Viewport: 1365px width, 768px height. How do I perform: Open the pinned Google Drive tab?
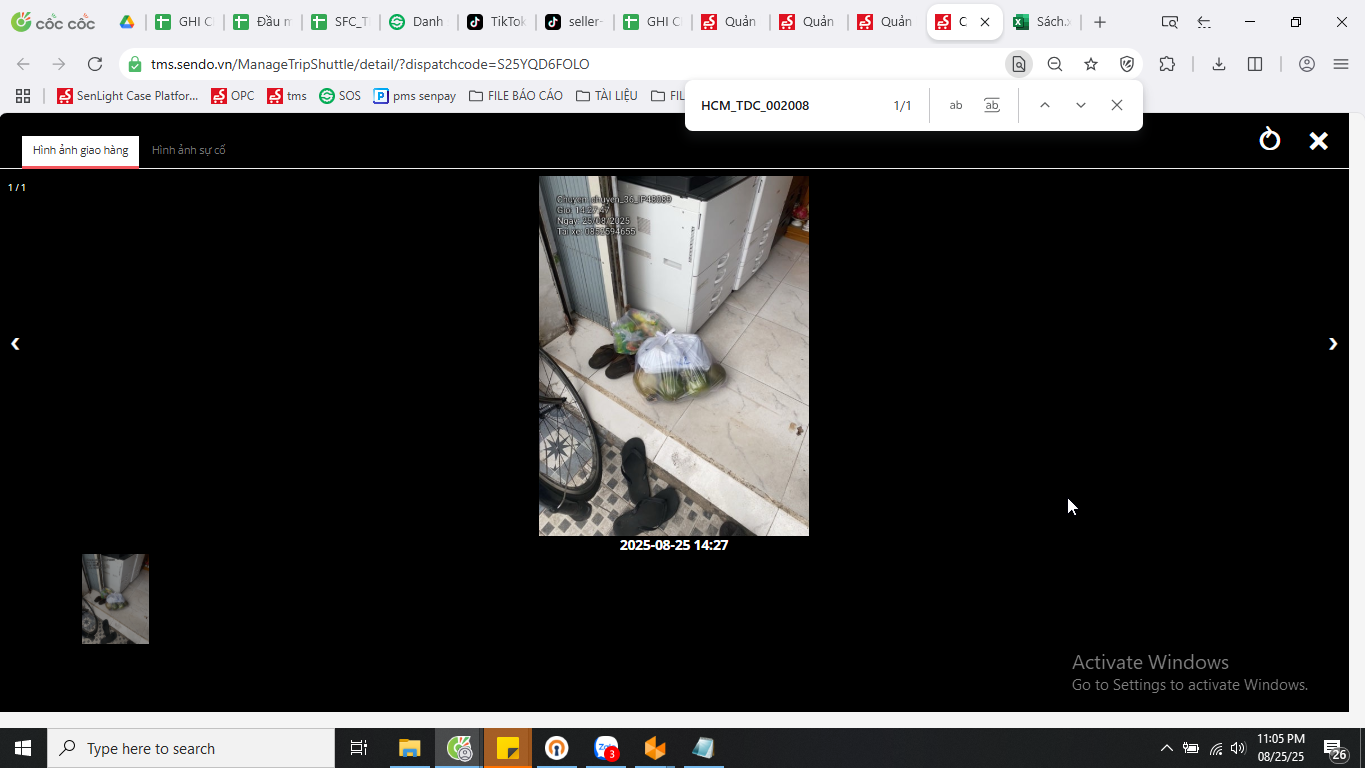[127, 22]
